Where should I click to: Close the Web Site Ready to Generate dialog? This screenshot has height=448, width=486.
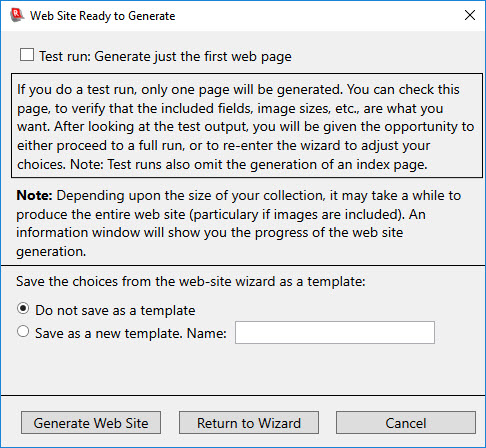[470, 15]
